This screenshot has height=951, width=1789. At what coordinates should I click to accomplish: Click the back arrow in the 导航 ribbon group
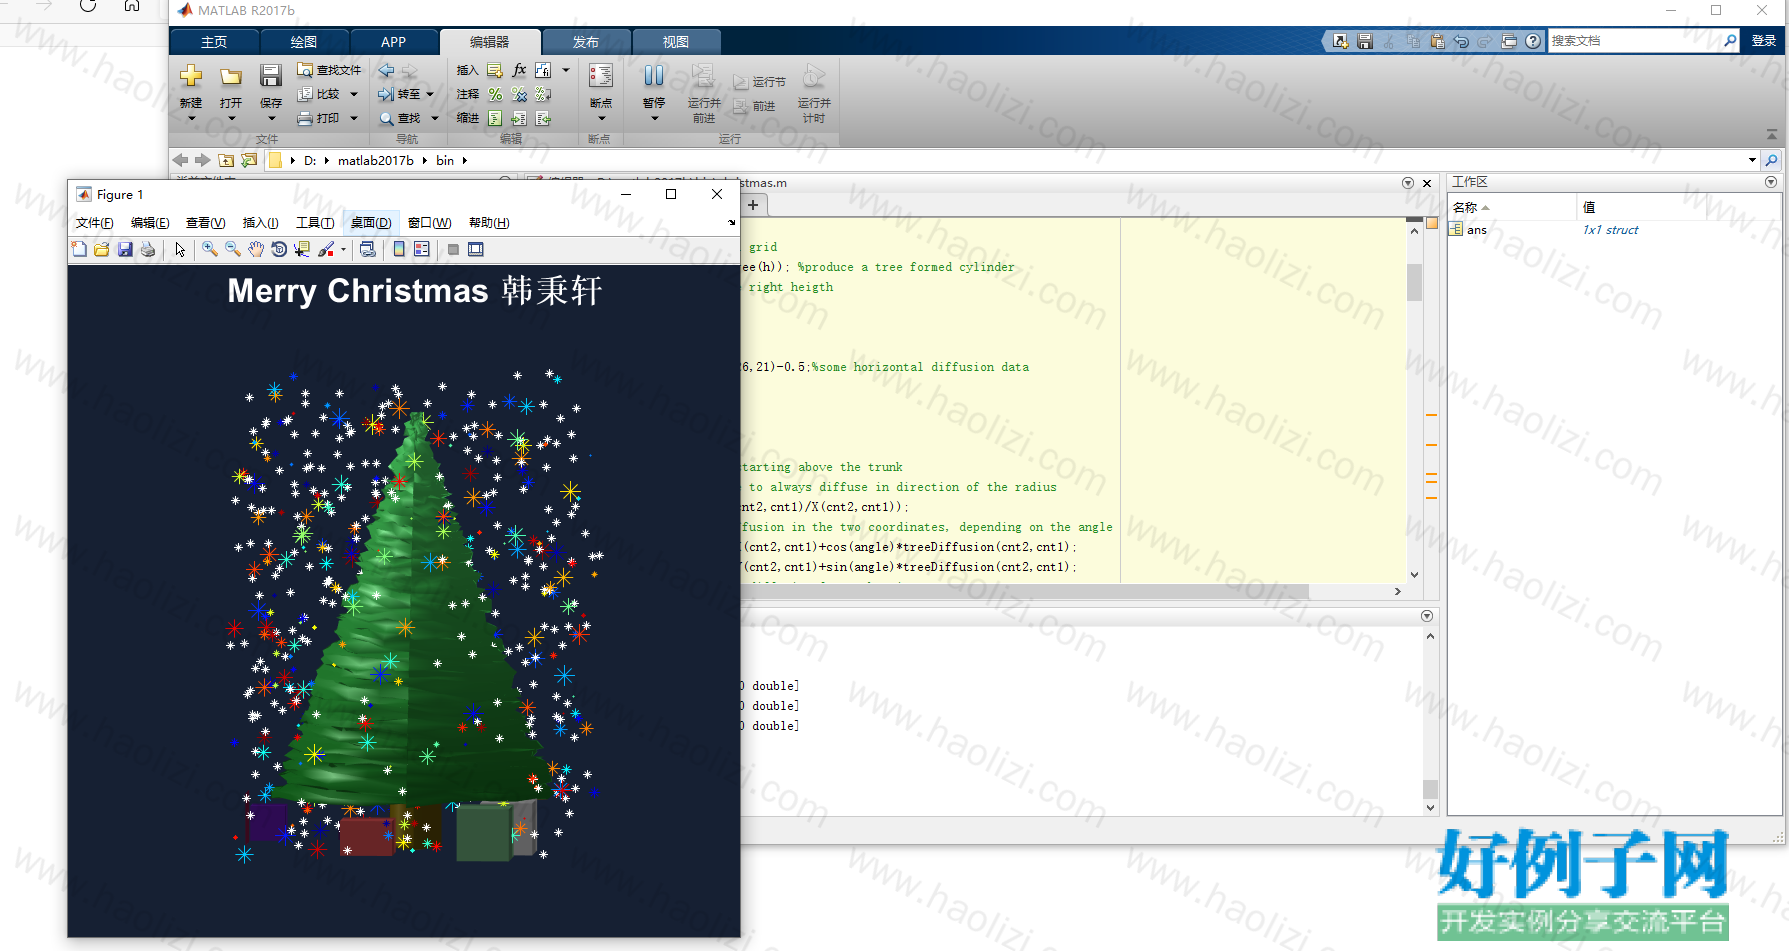tap(386, 70)
